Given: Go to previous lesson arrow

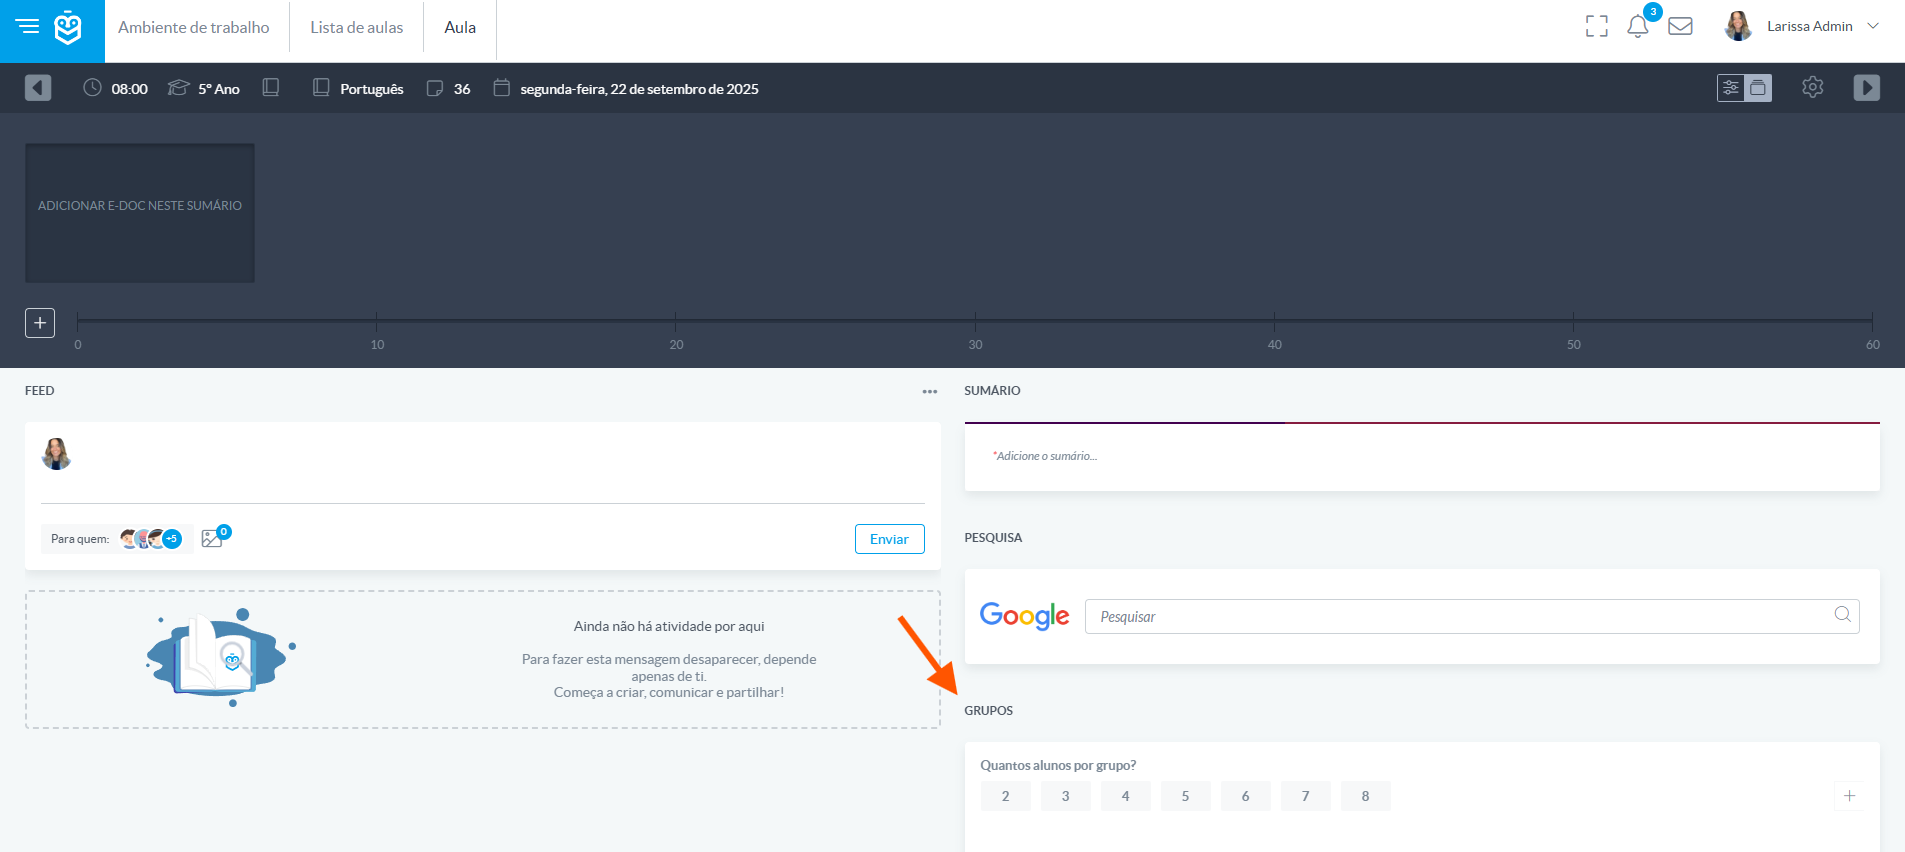Looking at the screenshot, I should pyautogui.click(x=38, y=88).
